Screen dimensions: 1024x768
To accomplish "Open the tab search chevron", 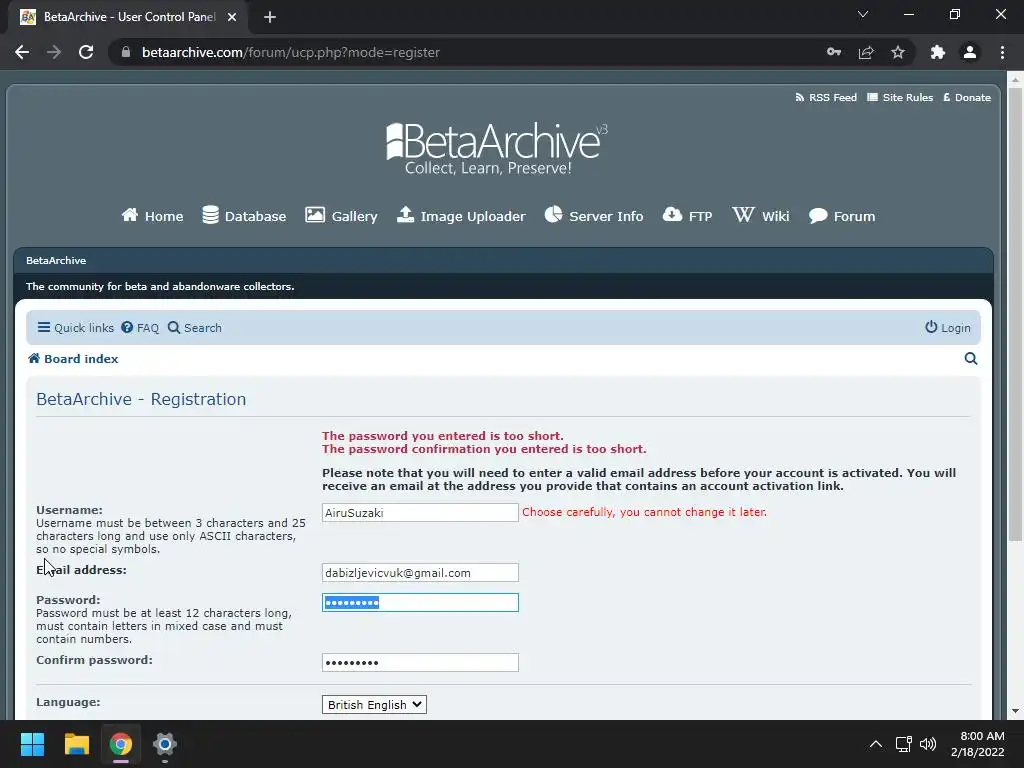I will tap(863, 14).
